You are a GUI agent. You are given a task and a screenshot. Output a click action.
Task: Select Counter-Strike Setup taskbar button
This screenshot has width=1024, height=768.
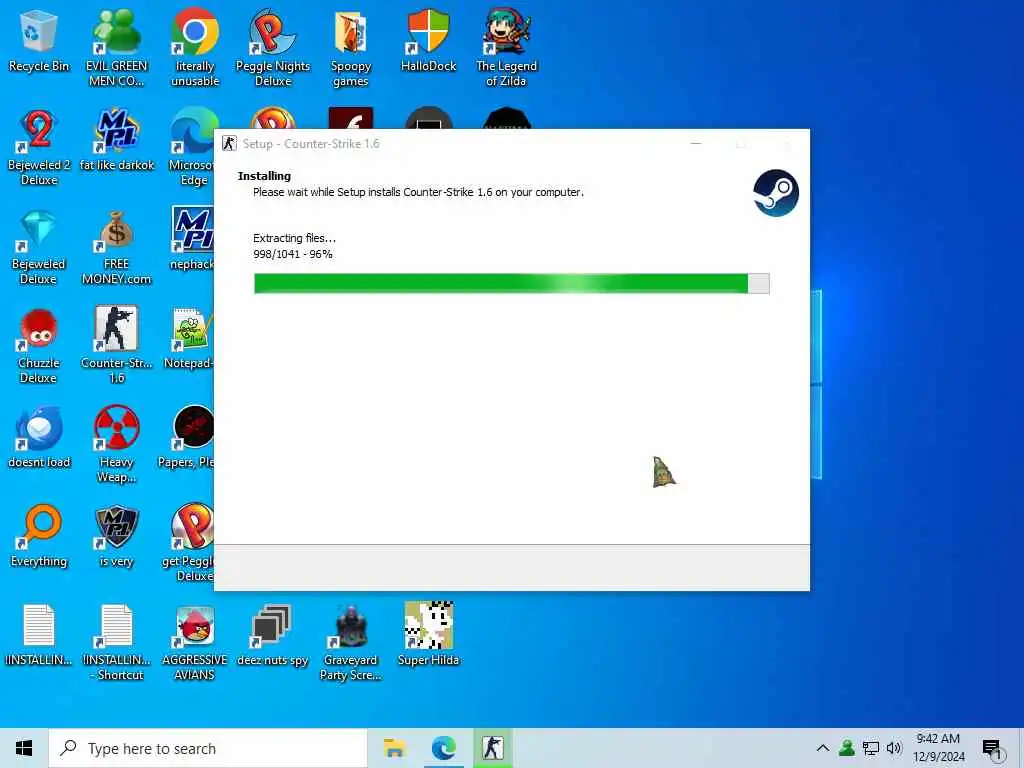point(492,748)
